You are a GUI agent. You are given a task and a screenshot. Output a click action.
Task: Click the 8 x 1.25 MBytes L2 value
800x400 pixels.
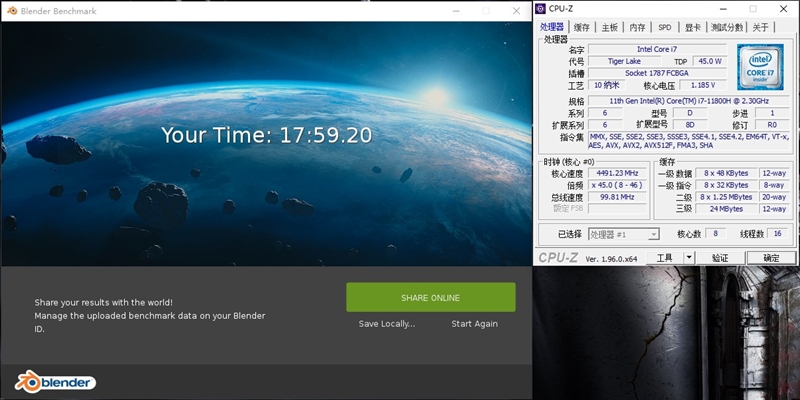pyautogui.click(x=726, y=197)
